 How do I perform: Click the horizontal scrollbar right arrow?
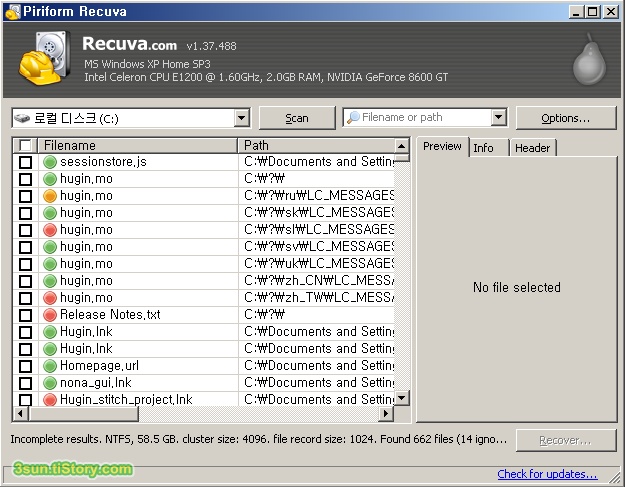(386, 413)
